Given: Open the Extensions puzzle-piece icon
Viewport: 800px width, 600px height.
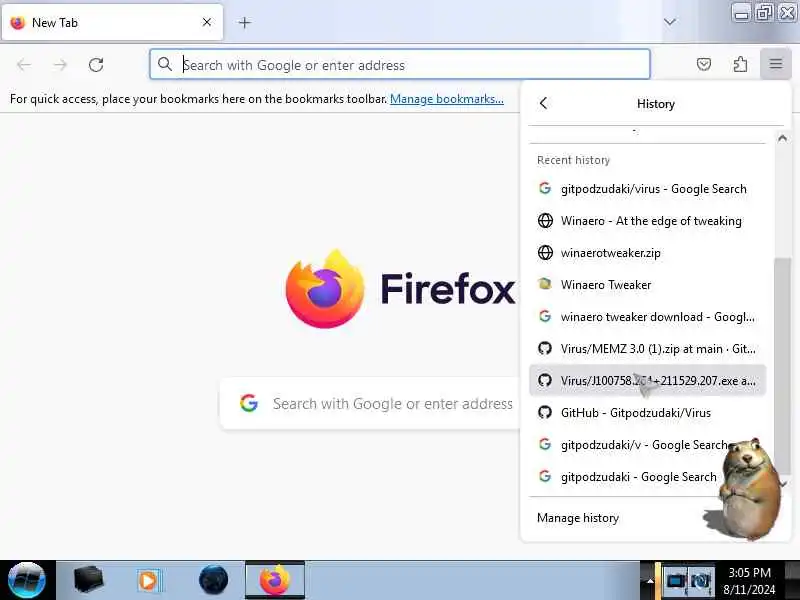Looking at the screenshot, I should click(x=740, y=64).
